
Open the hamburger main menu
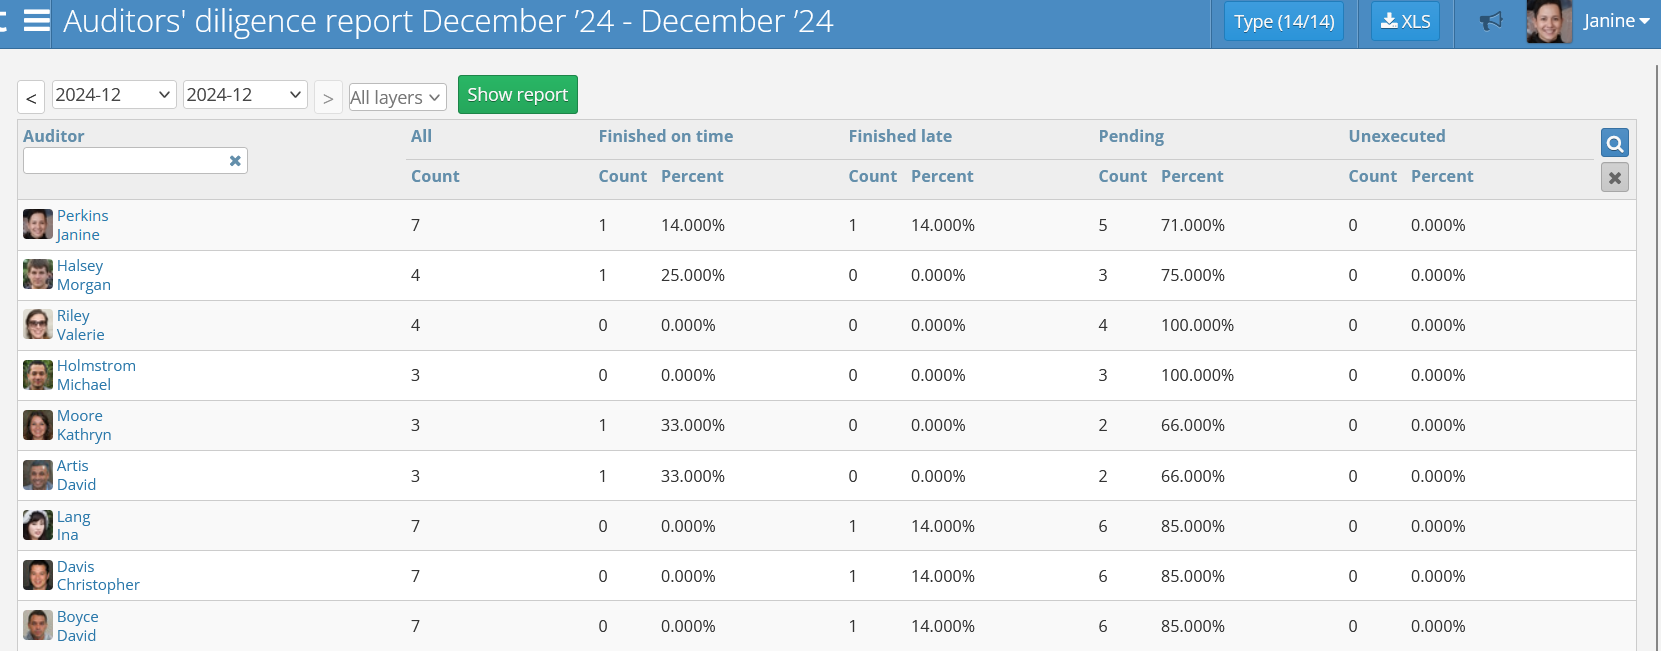(x=37, y=21)
